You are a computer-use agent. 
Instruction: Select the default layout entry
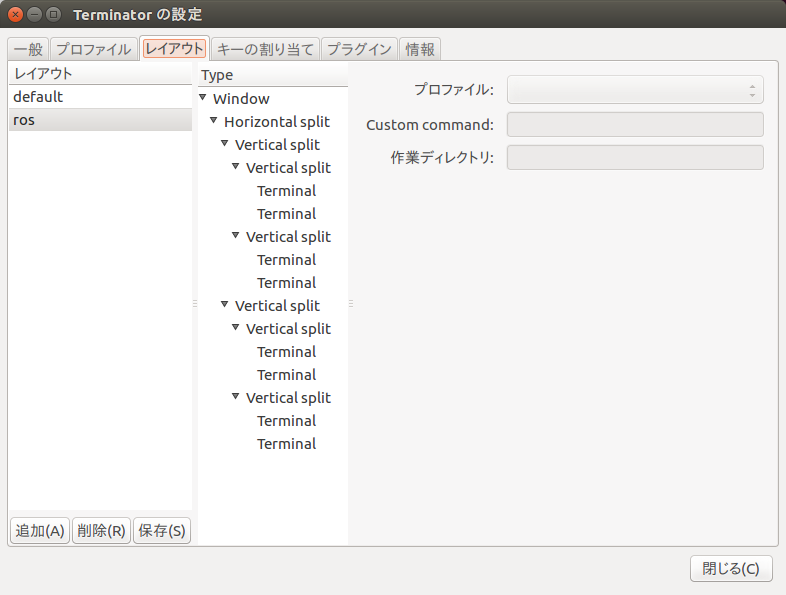point(100,97)
